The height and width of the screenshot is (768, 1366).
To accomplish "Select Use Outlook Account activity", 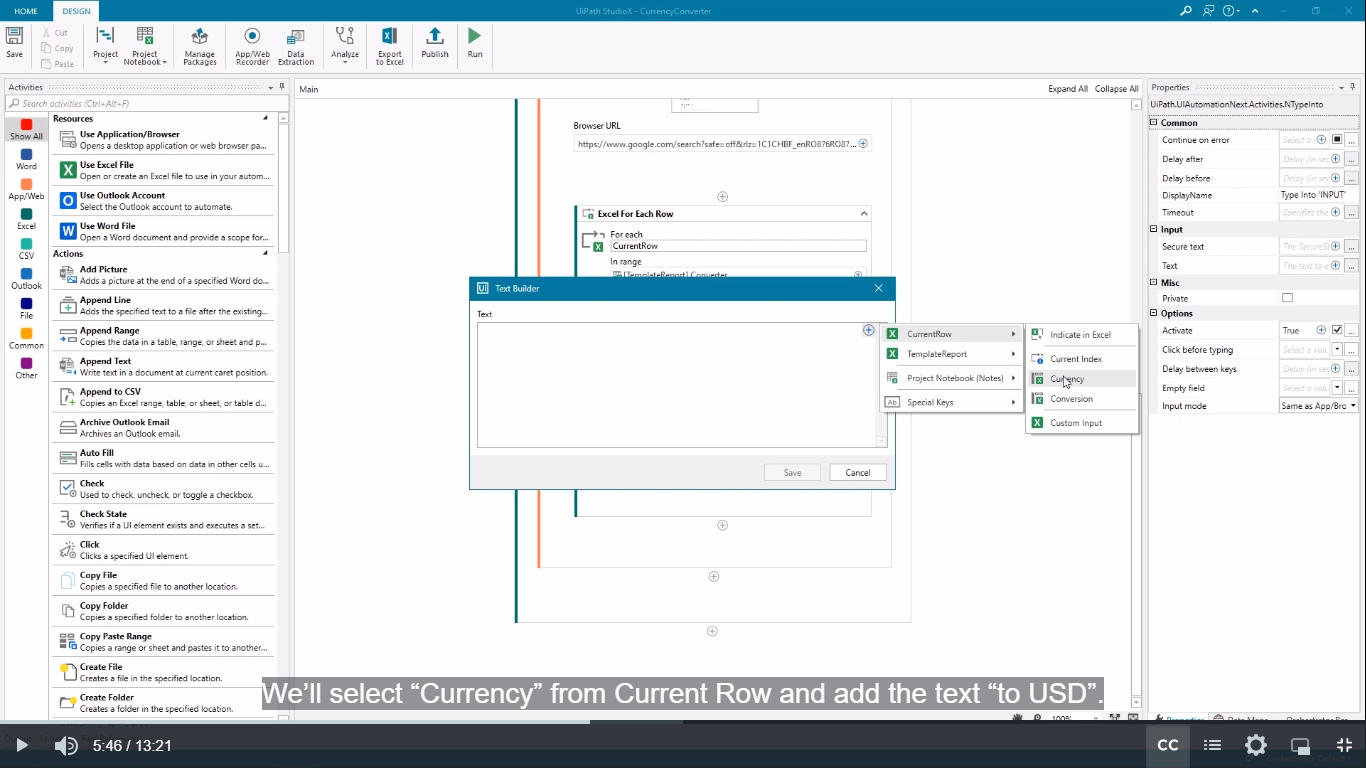I will (163, 201).
